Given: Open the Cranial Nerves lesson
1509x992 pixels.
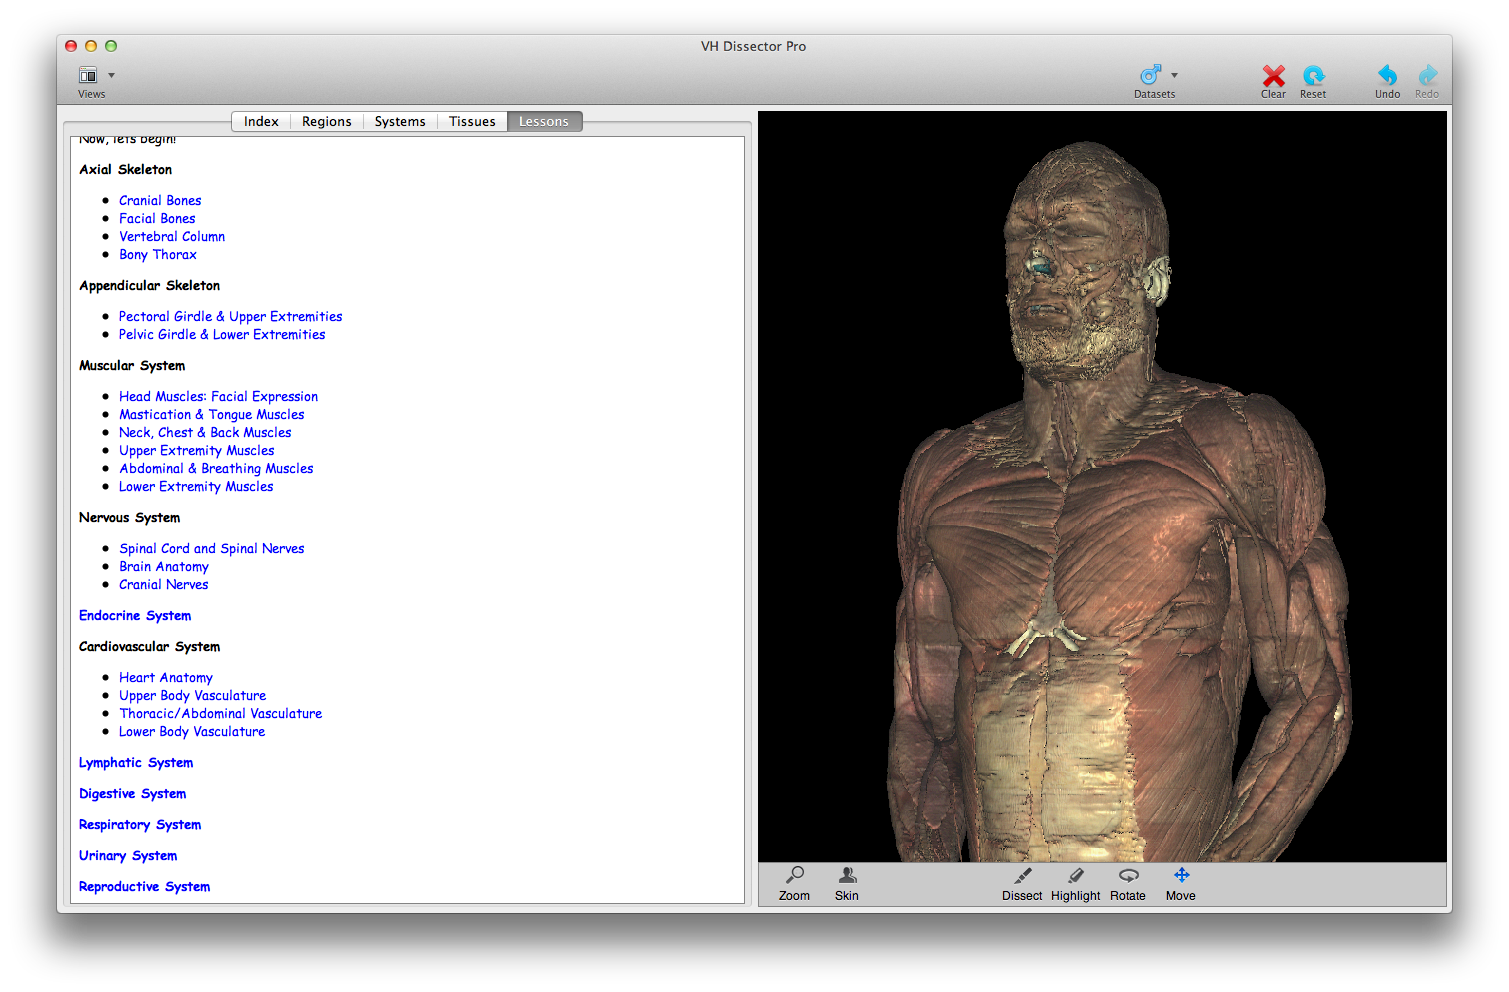Looking at the screenshot, I should (164, 584).
